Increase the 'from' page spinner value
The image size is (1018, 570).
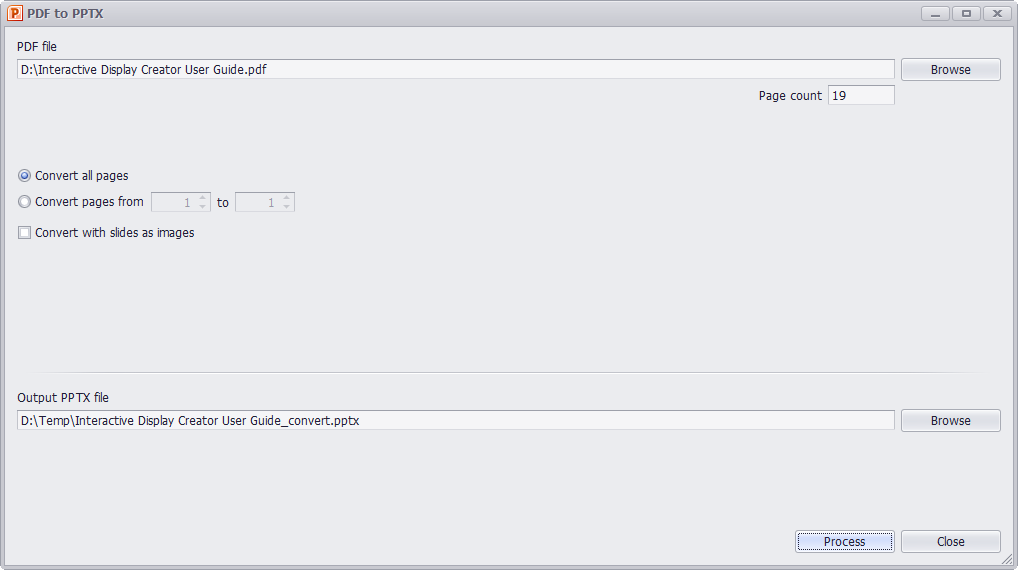pyautogui.click(x=203, y=197)
